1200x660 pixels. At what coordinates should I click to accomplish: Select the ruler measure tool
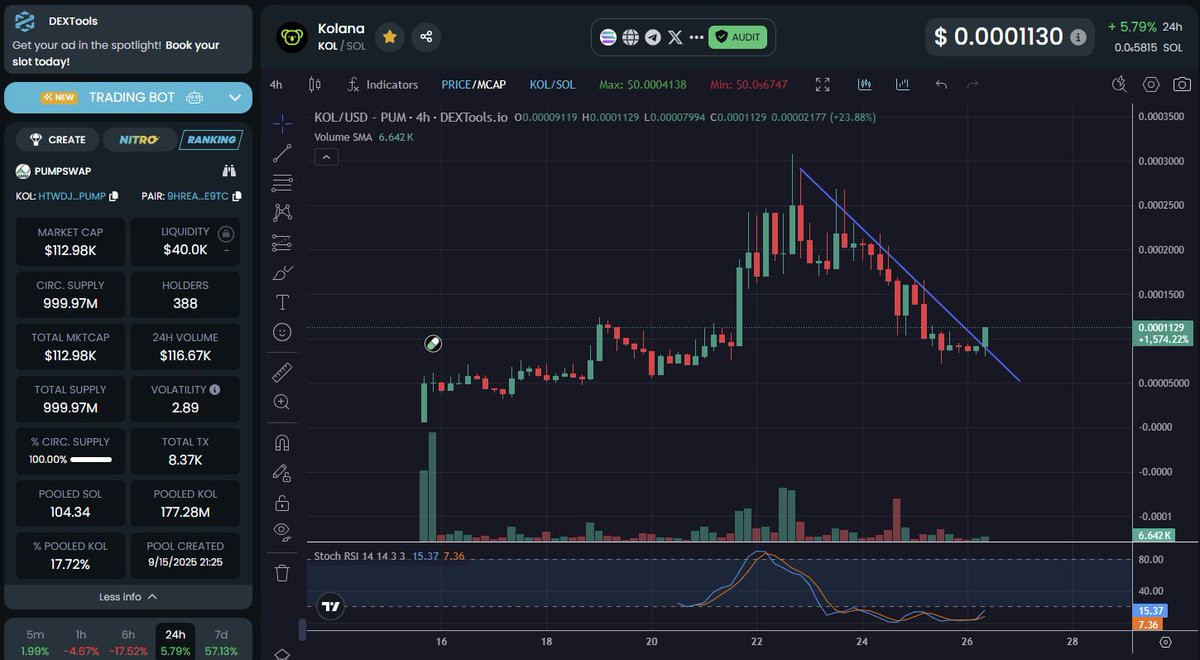[x=282, y=372]
